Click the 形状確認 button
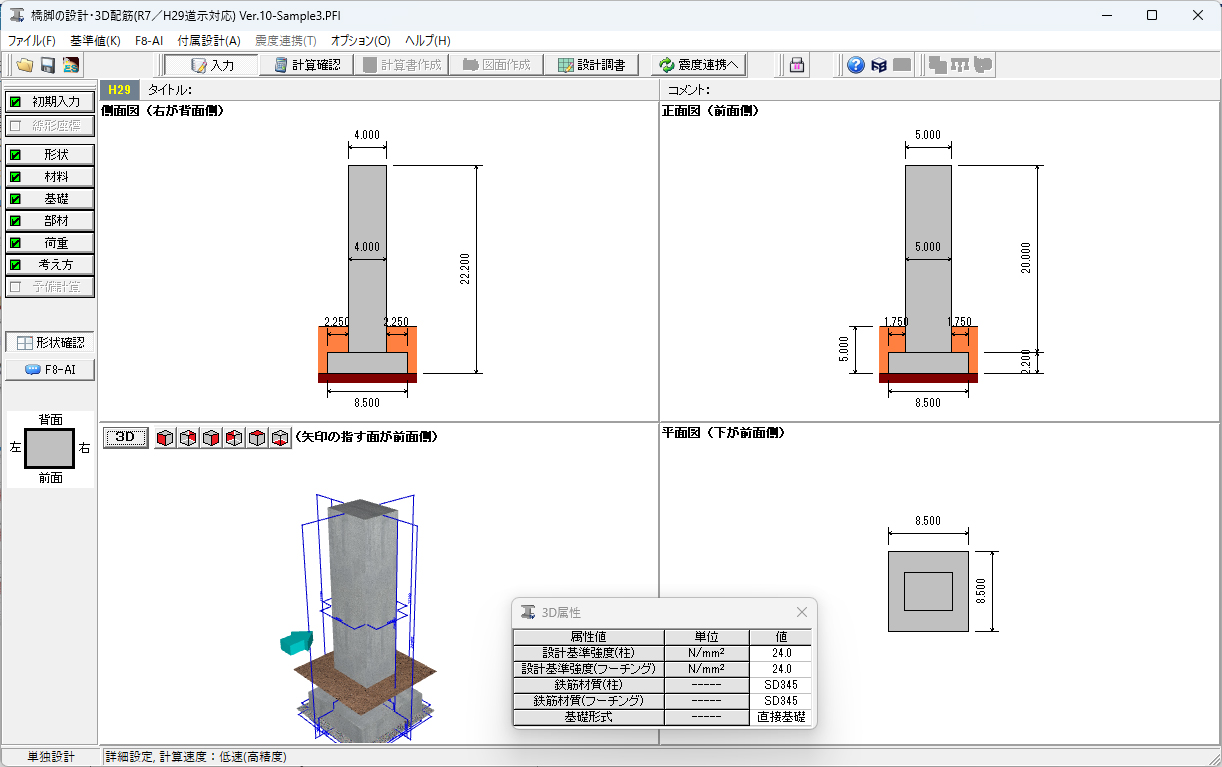1222x767 pixels. [x=50, y=342]
